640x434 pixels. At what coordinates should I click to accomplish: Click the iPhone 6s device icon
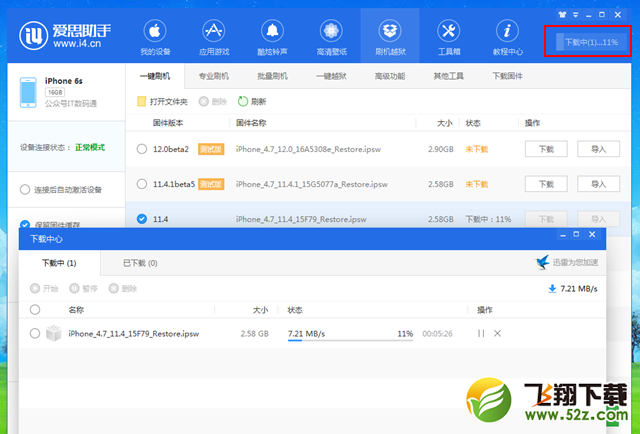coord(28,93)
